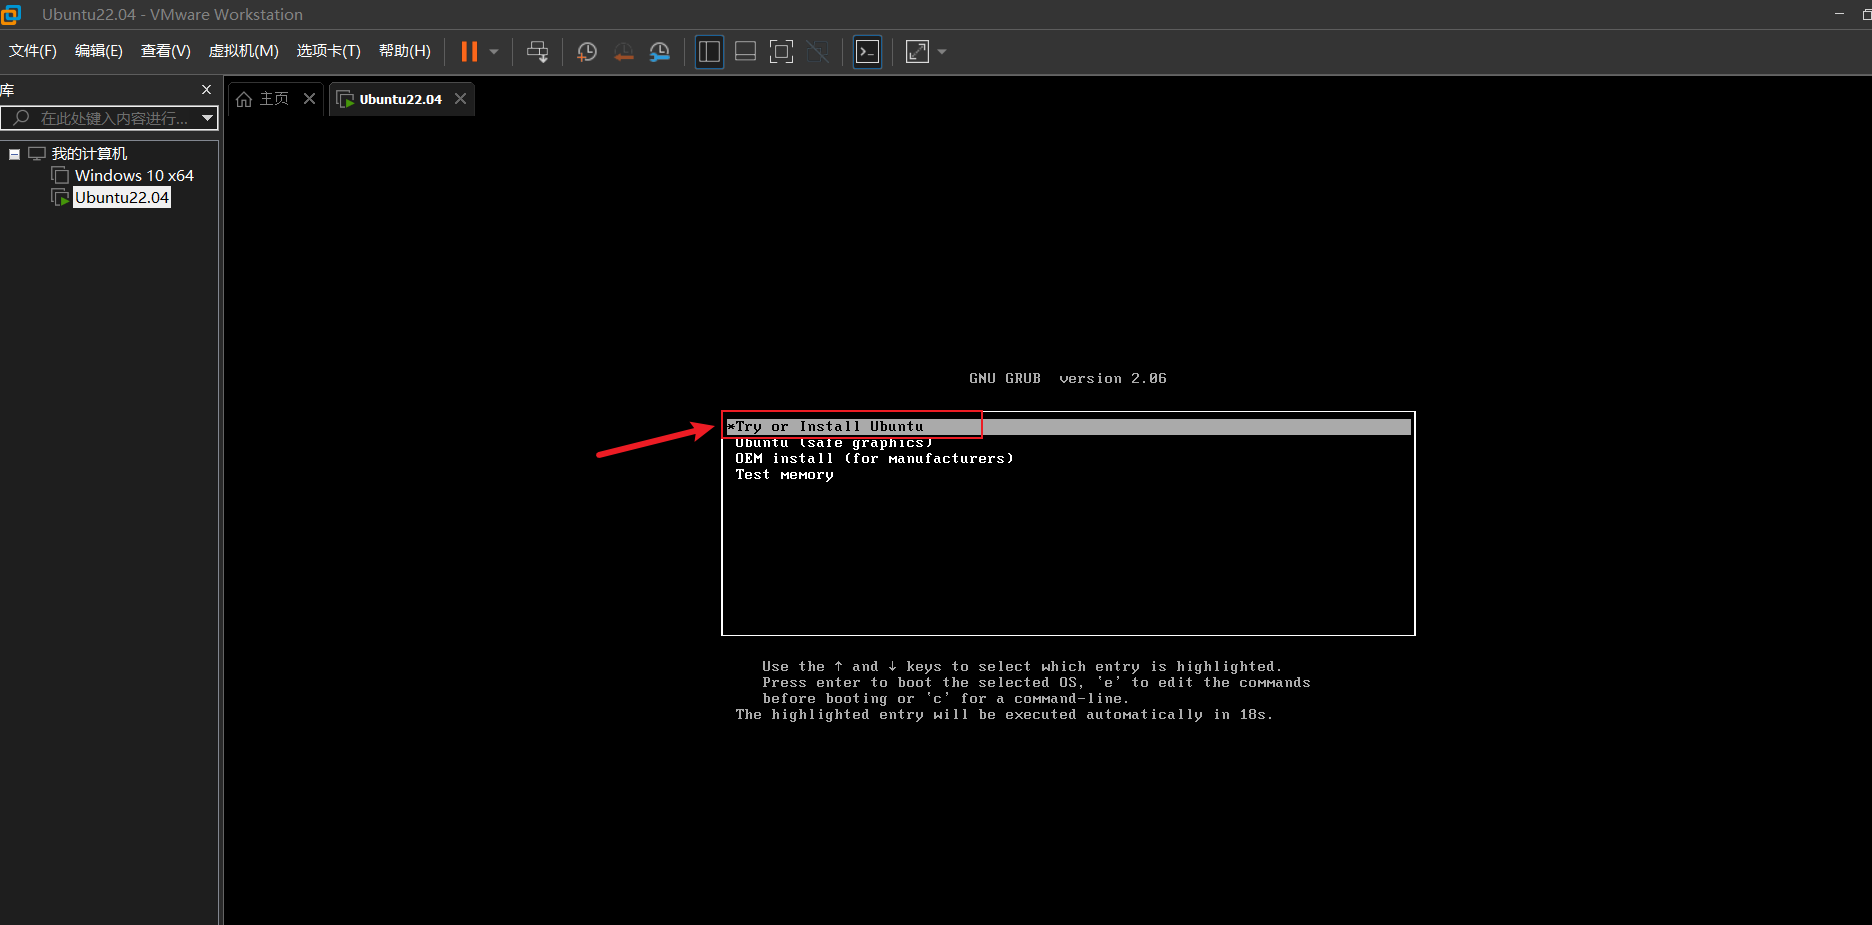Close the library panel
The height and width of the screenshot is (925, 1872).
[x=206, y=90]
